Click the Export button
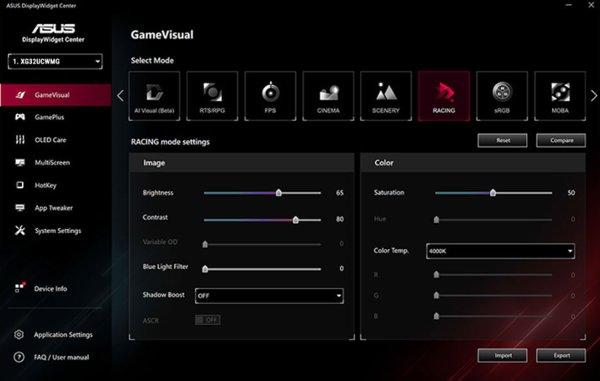This screenshot has height=381, width=600. pyautogui.click(x=561, y=355)
